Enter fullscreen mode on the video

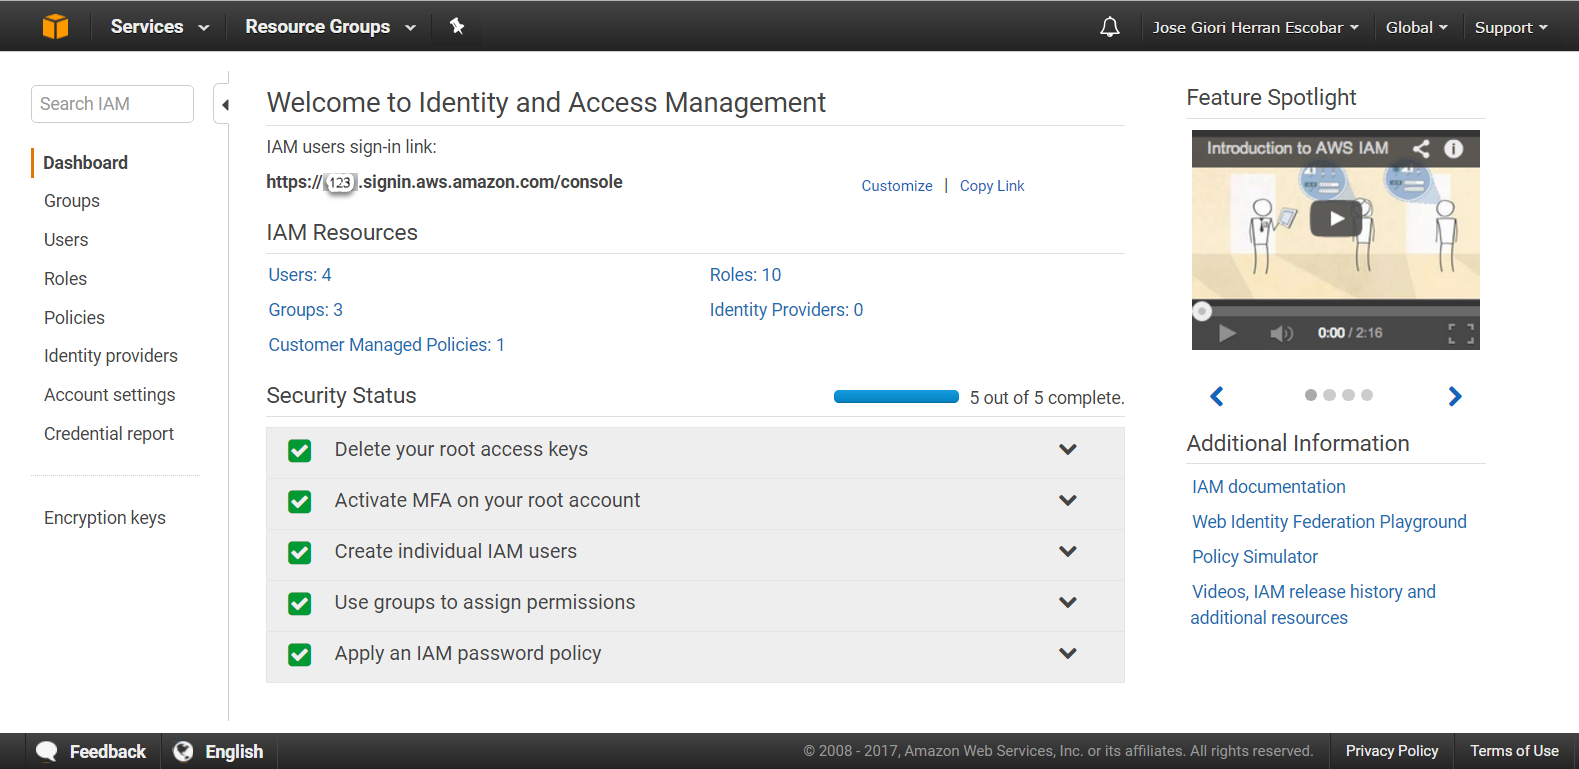pyautogui.click(x=1461, y=333)
